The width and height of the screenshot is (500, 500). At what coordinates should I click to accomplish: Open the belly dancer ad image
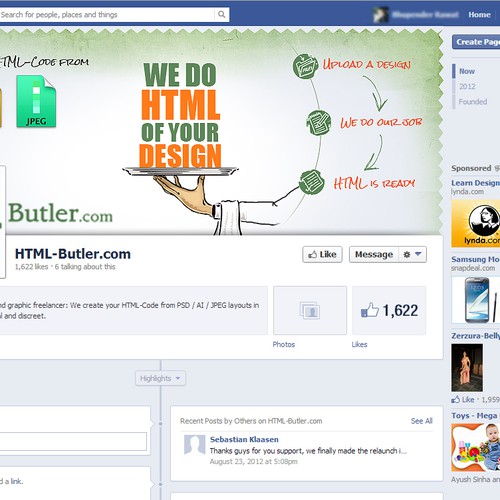(467, 368)
